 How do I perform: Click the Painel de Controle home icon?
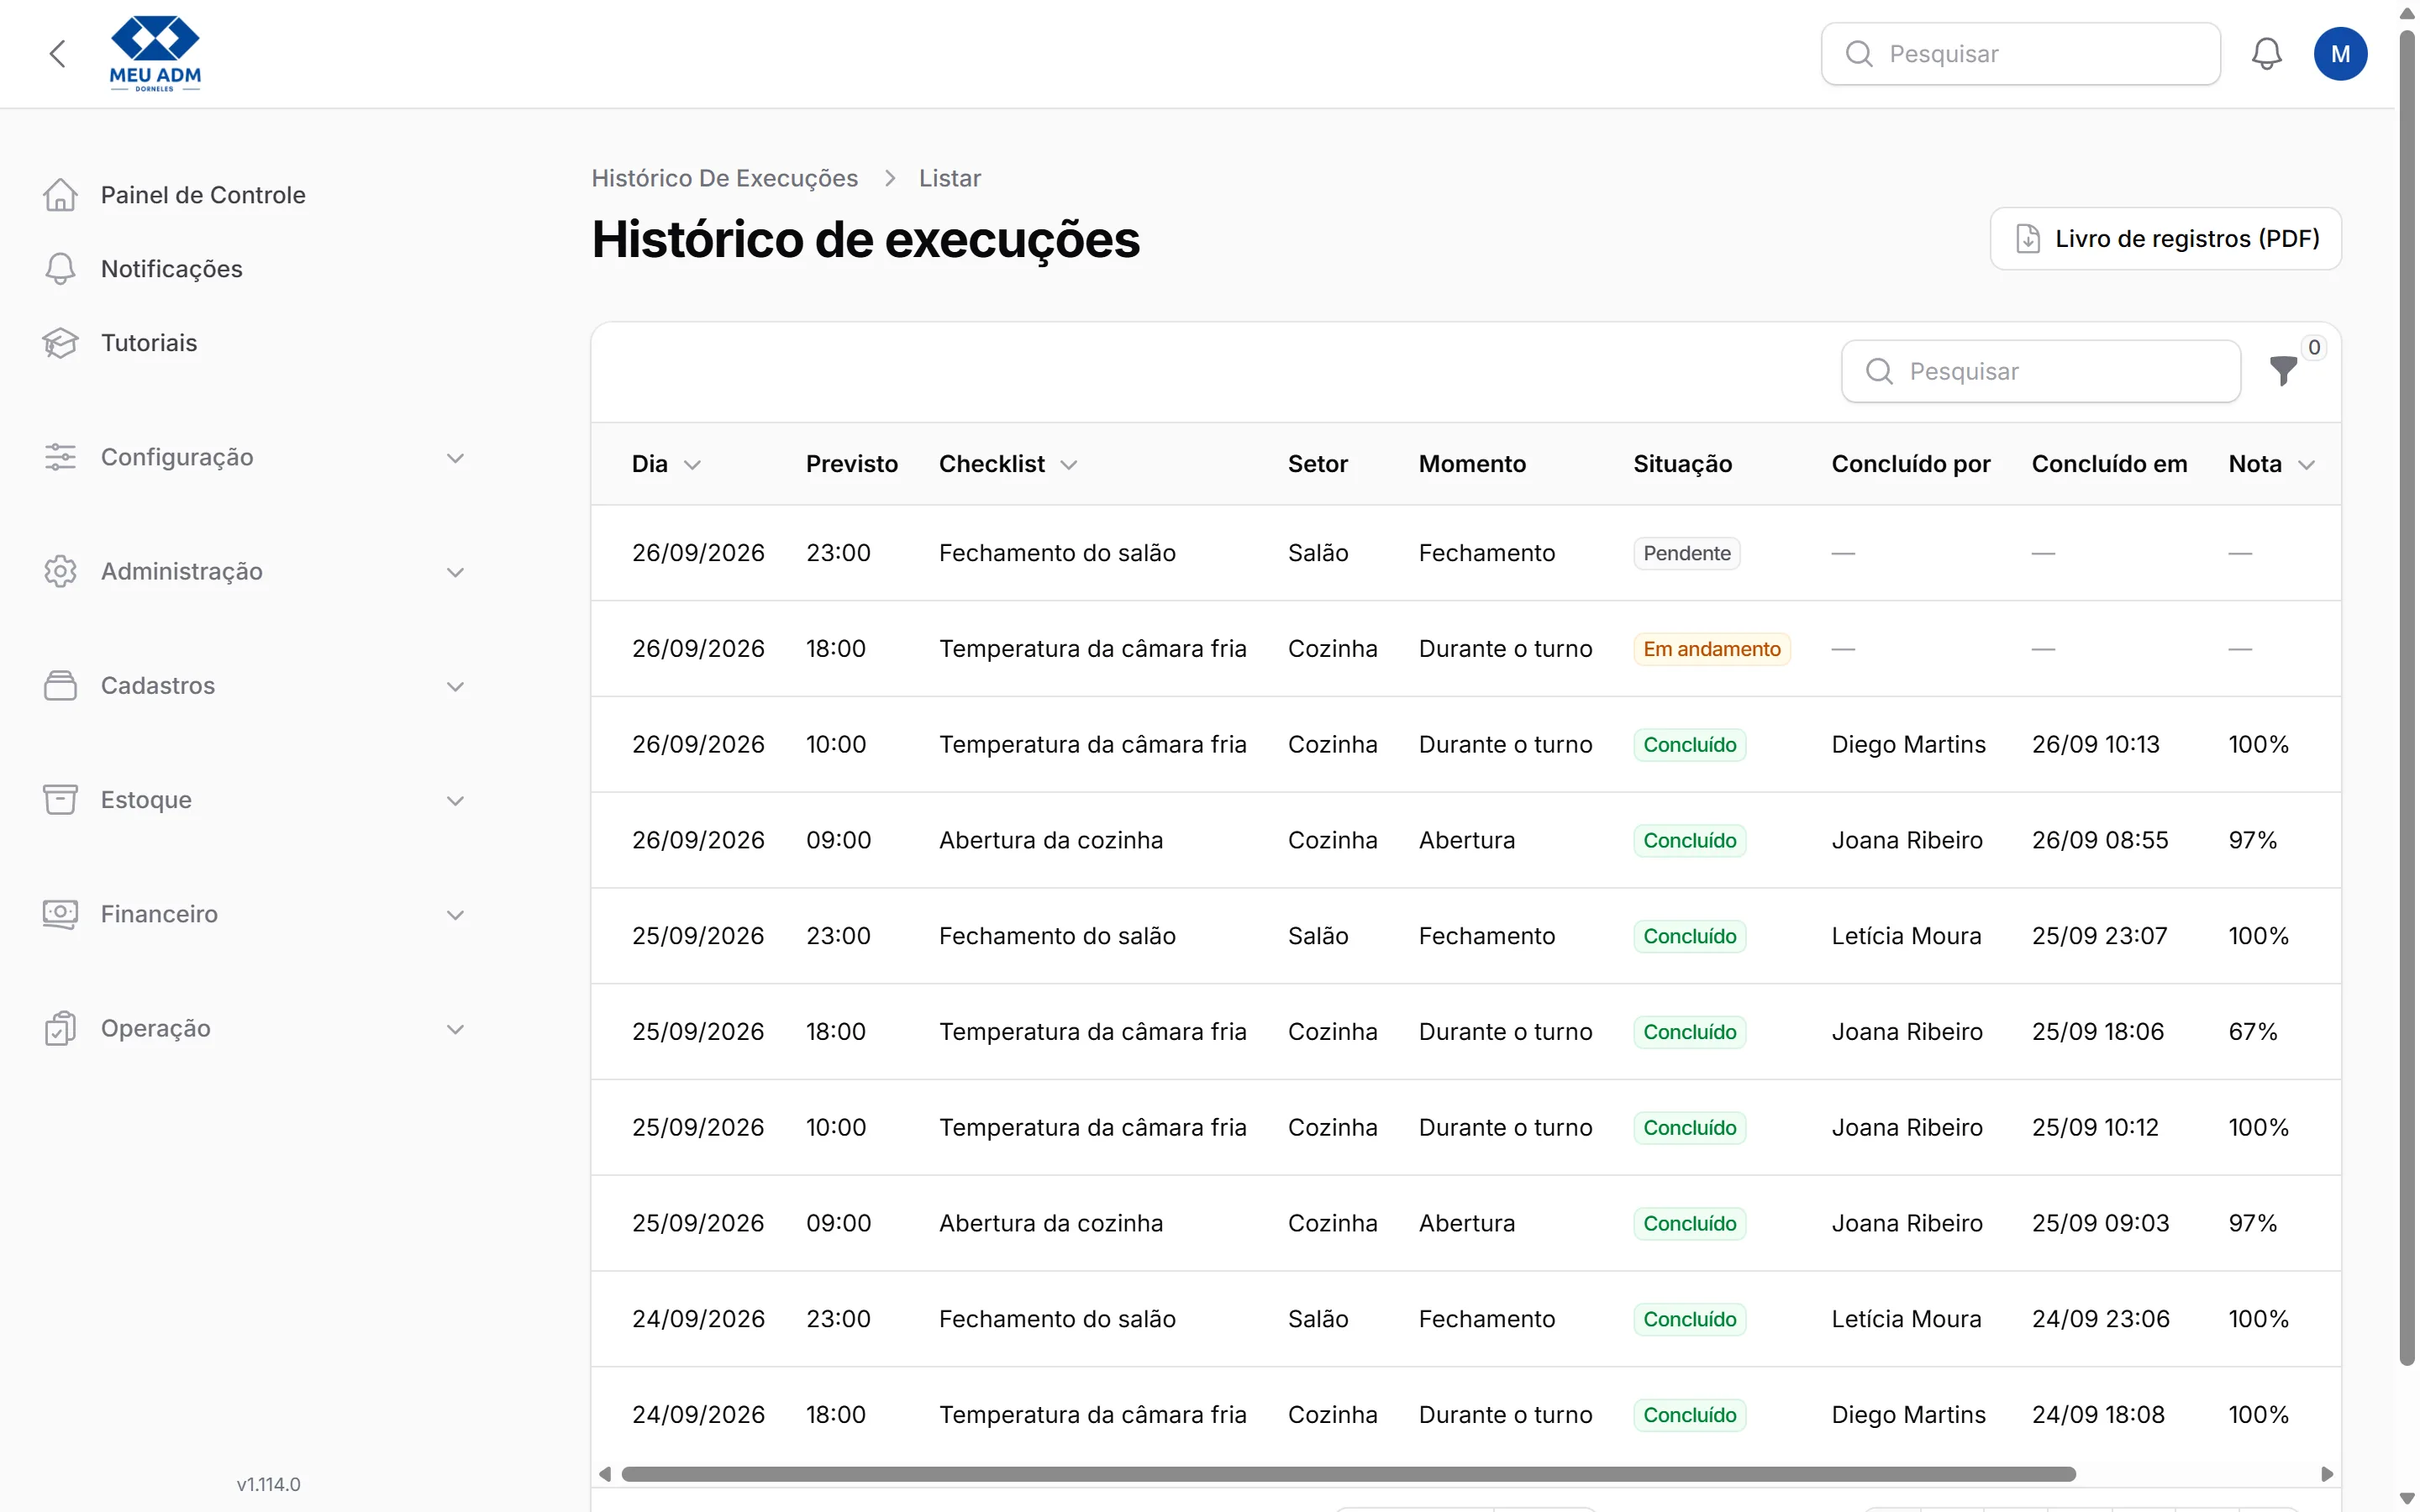pos(60,195)
